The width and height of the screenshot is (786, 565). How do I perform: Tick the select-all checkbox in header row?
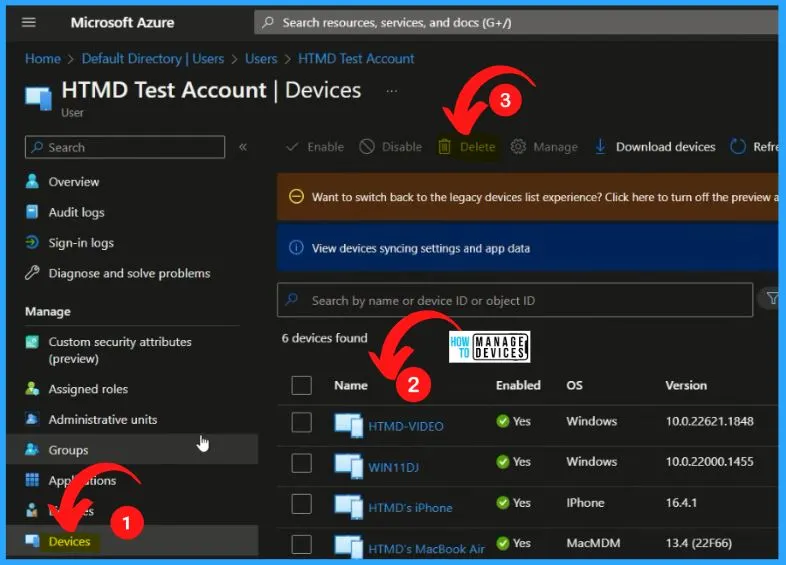point(301,386)
